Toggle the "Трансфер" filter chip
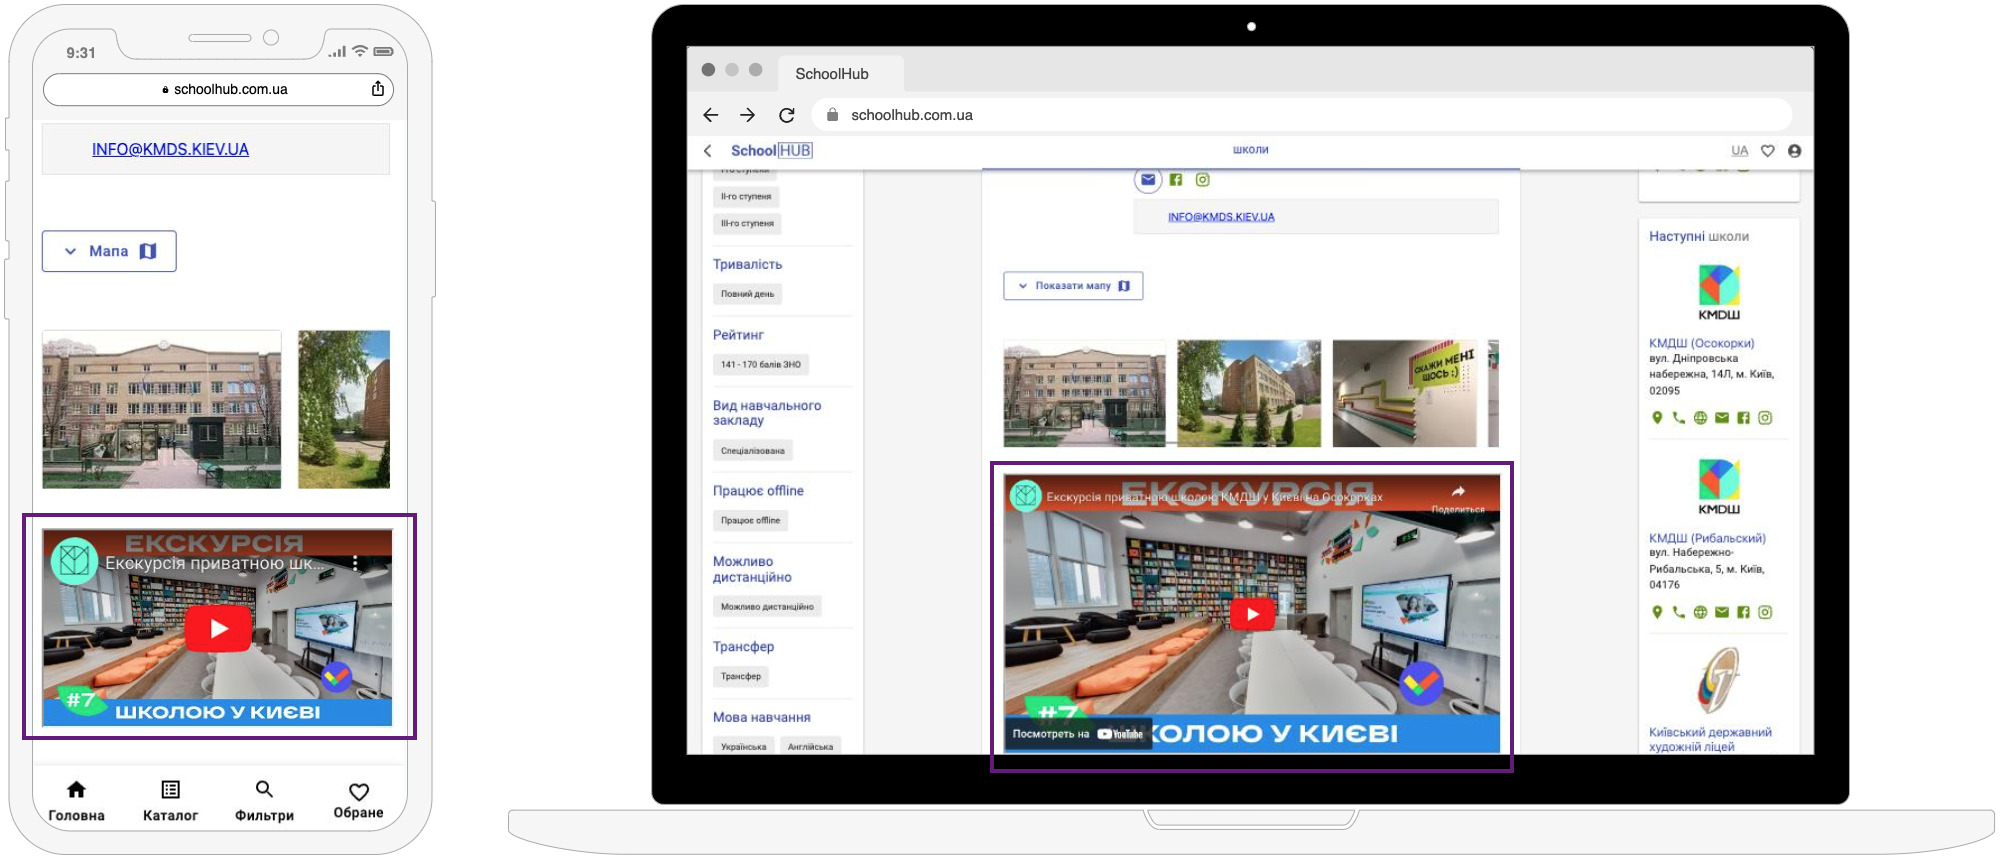 coord(741,677)
